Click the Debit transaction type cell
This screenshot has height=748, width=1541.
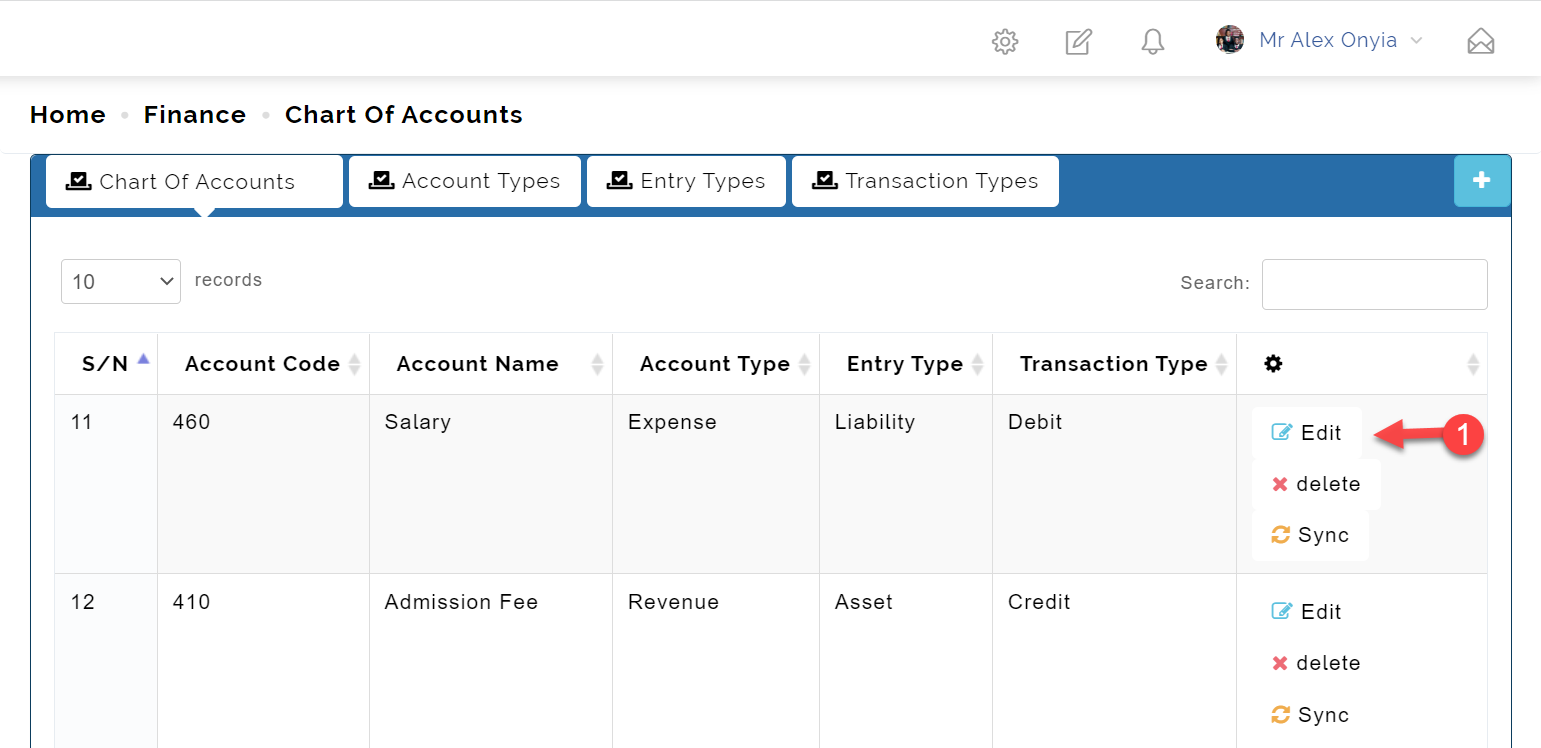click(x=1115, y=484)
